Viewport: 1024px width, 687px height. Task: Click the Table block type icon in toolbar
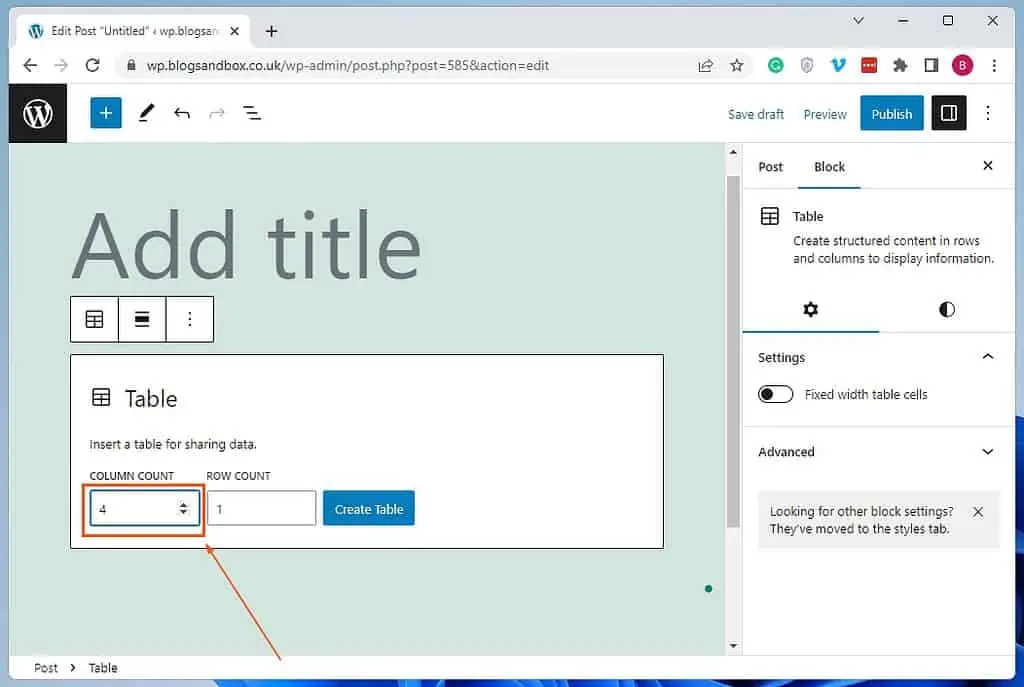click(x=95, y=319)
